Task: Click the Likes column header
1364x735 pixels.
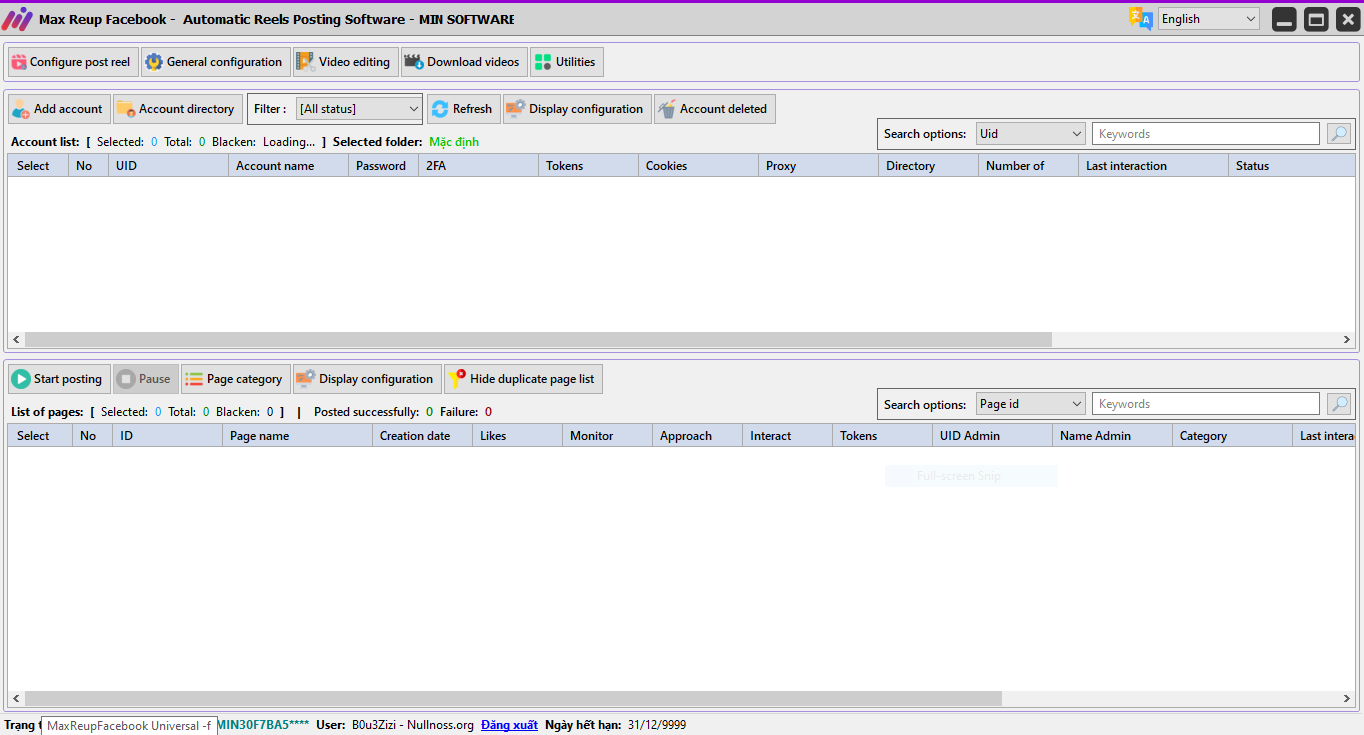Action: pyautogui.click(x=517, y=436)
